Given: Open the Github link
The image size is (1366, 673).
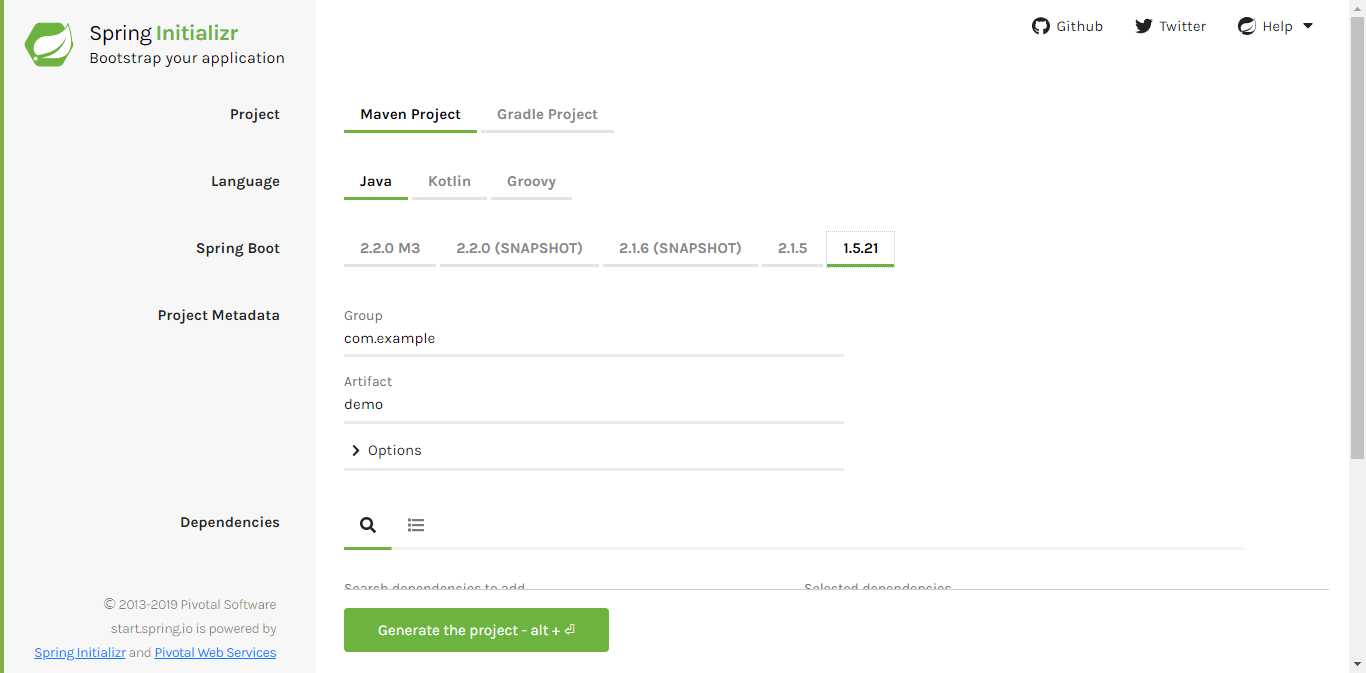Looking at the screenshot, I should 1067,26.
